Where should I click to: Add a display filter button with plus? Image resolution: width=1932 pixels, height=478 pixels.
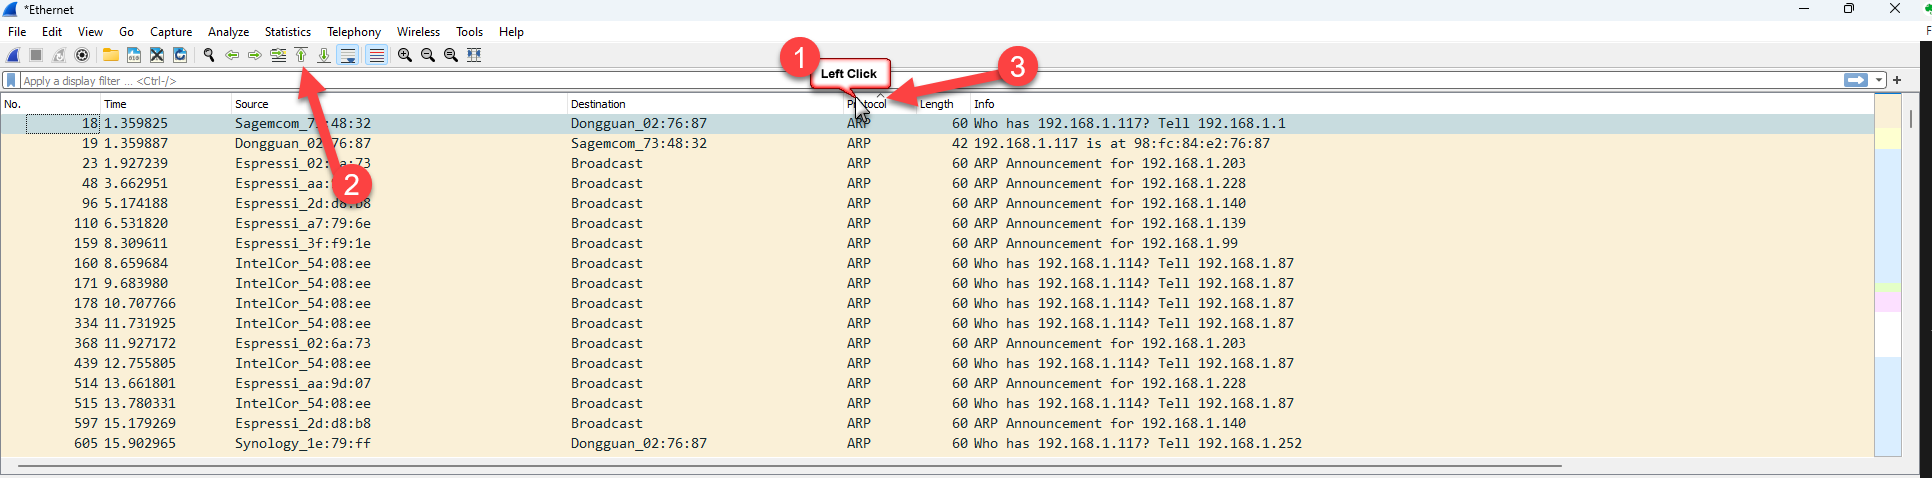1897,80
